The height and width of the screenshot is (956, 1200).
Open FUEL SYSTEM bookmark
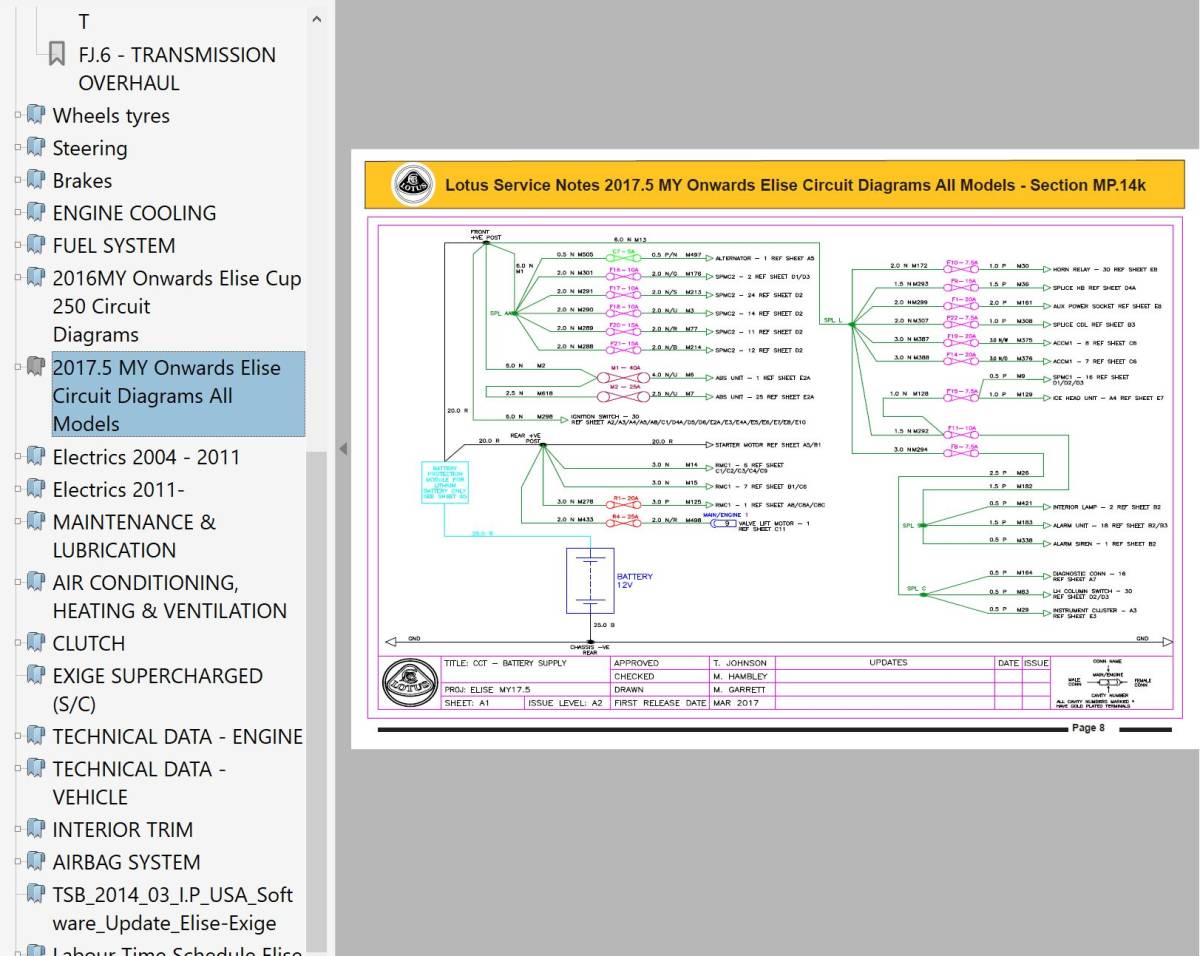click(113, 246)
